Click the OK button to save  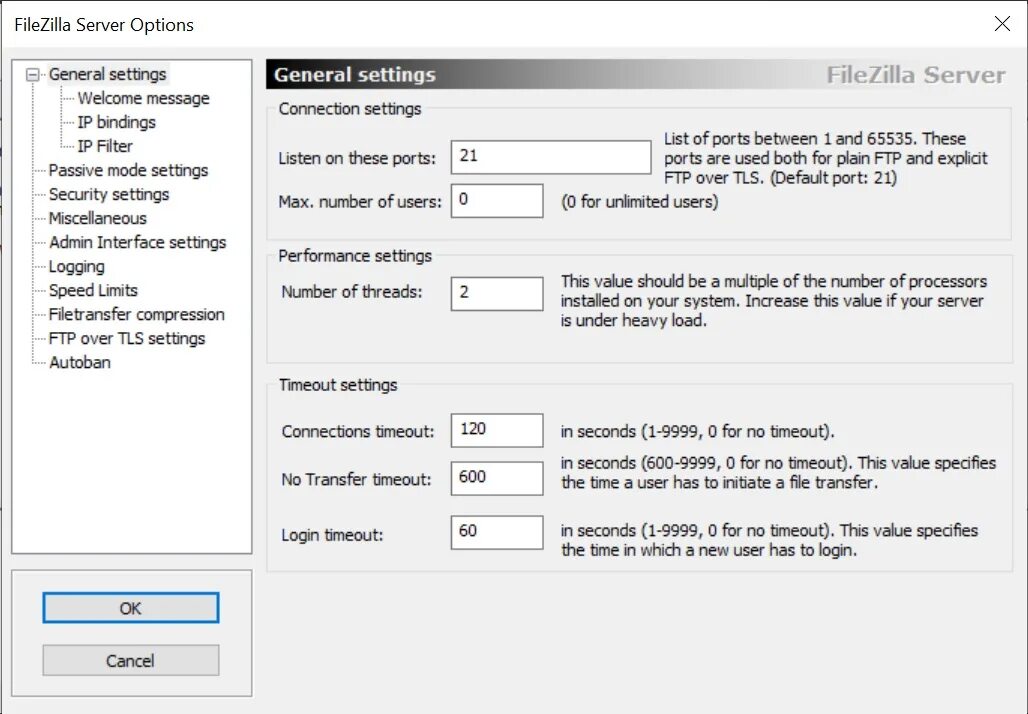click(130, 607)
